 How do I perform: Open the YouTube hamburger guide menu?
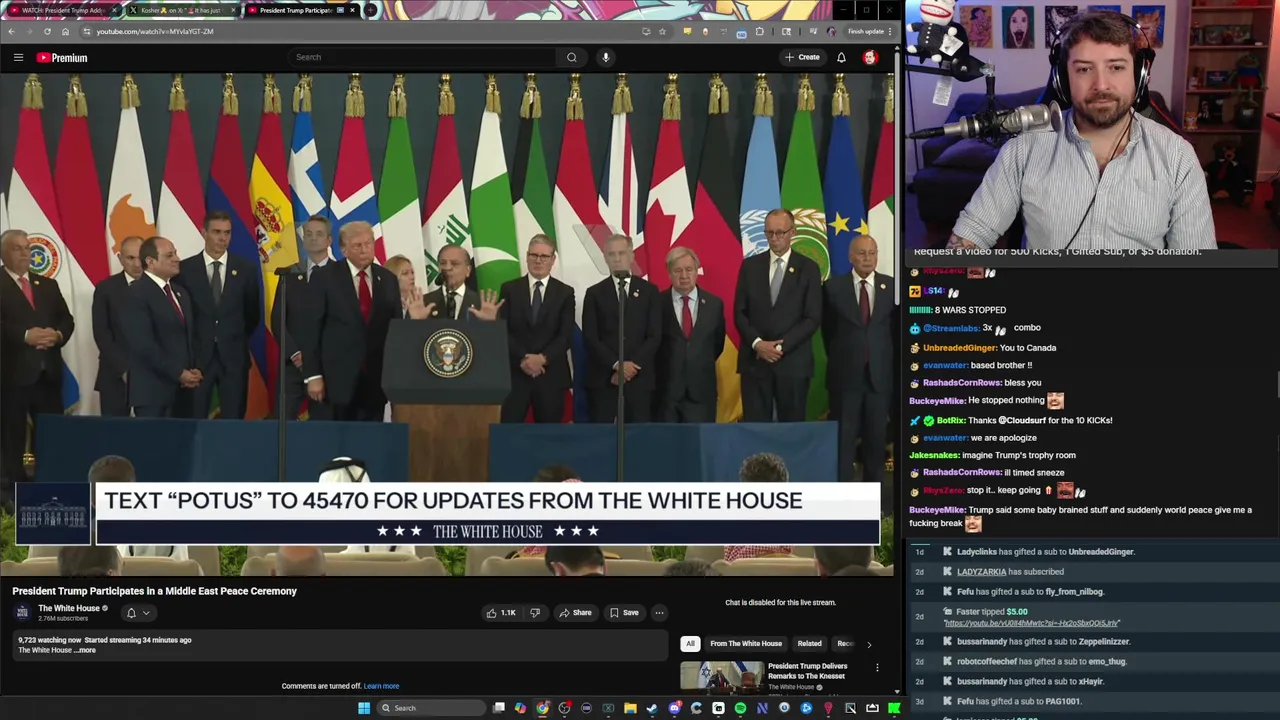click(18, 57)
